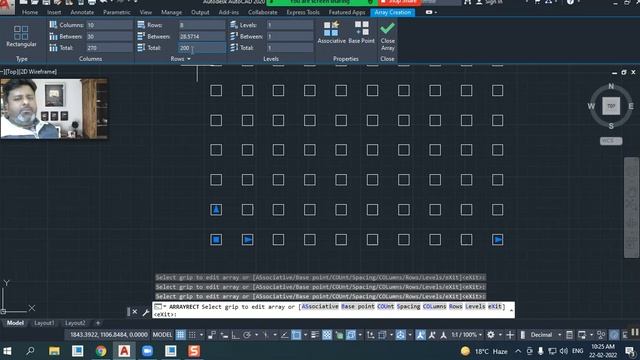This screenshot has width=640, height=360.
Task: Choose COUnt option in command line
Action: pyautogui.click(x=386, y=307)
